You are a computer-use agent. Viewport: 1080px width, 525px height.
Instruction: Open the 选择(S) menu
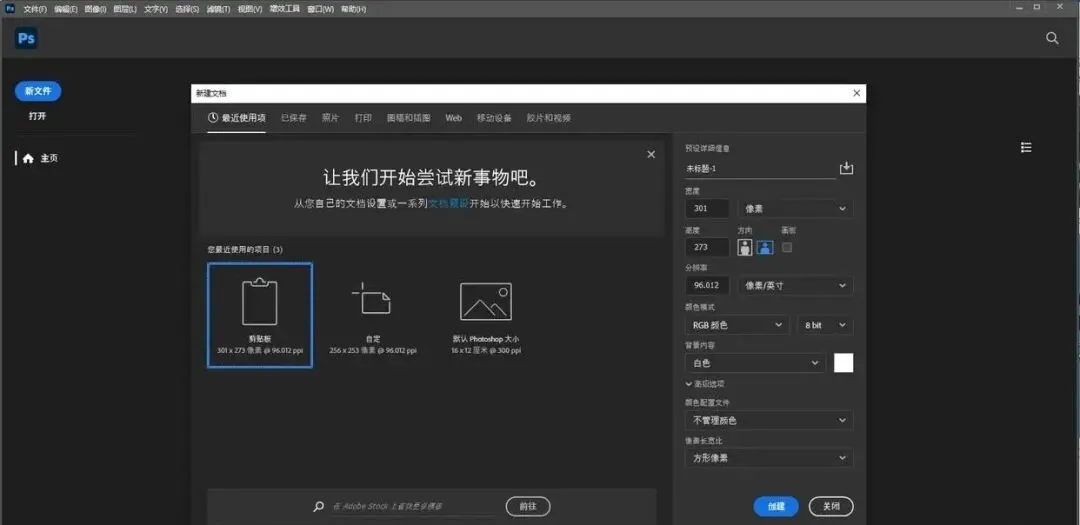pos(187,9)
